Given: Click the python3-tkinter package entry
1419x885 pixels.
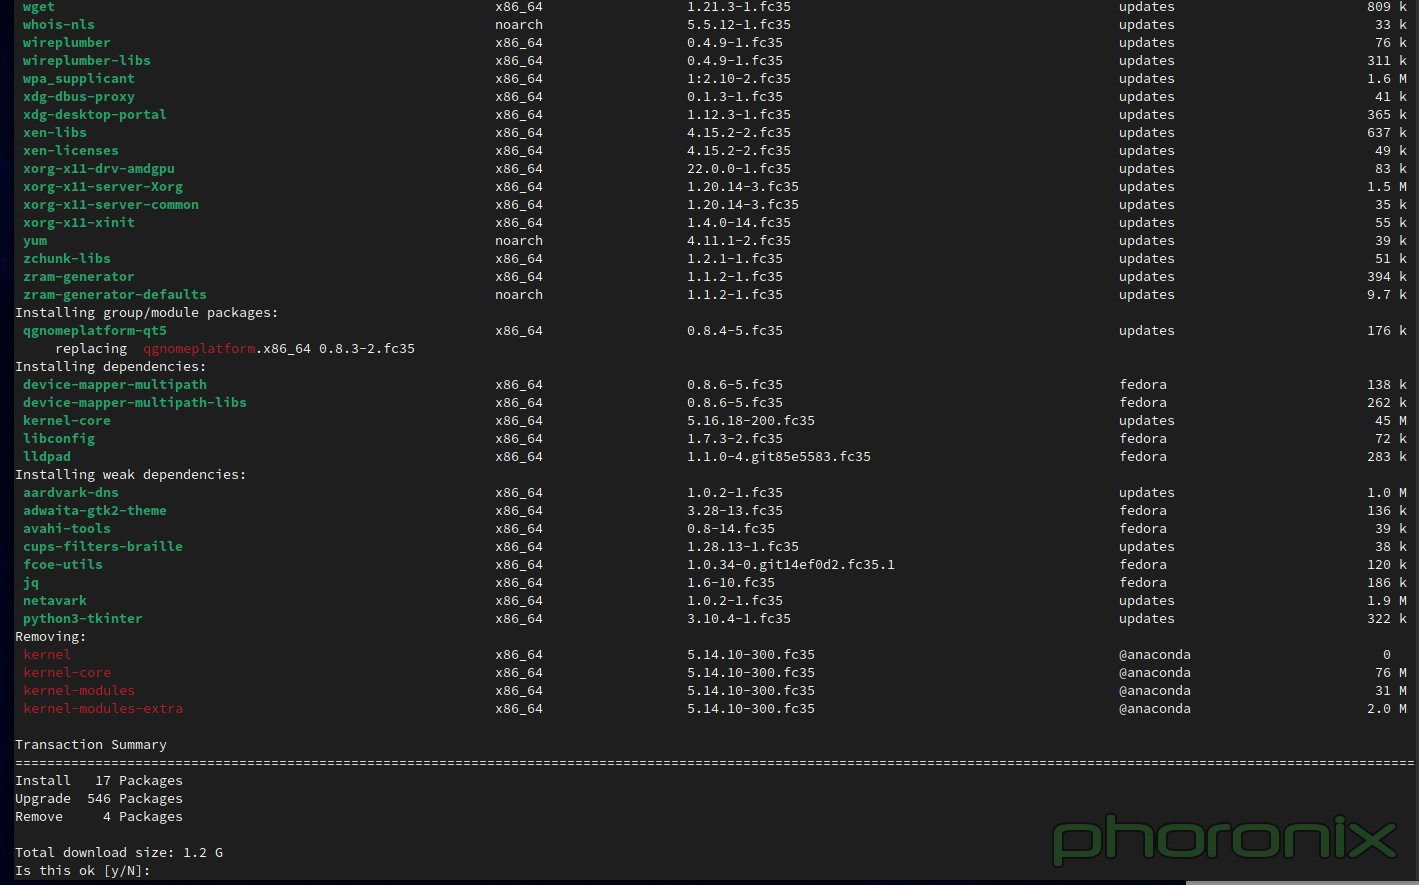Looking at the screenshot, I should 82,618.
